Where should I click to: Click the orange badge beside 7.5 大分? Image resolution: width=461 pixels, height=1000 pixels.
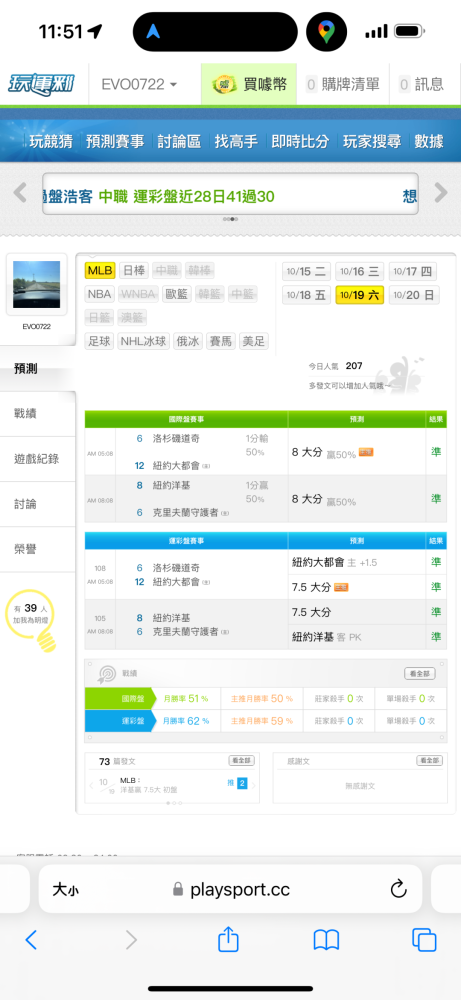[341, 587]
